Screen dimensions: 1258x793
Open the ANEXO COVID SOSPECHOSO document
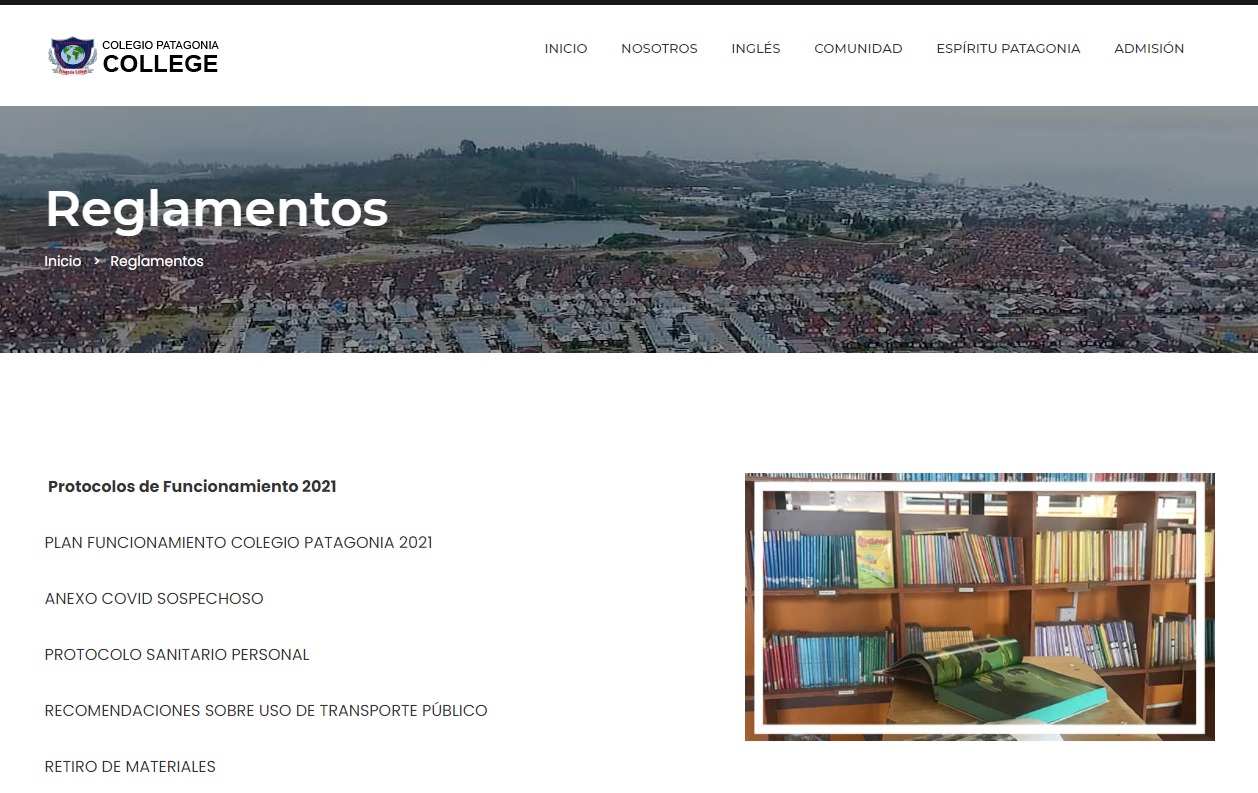154,599
